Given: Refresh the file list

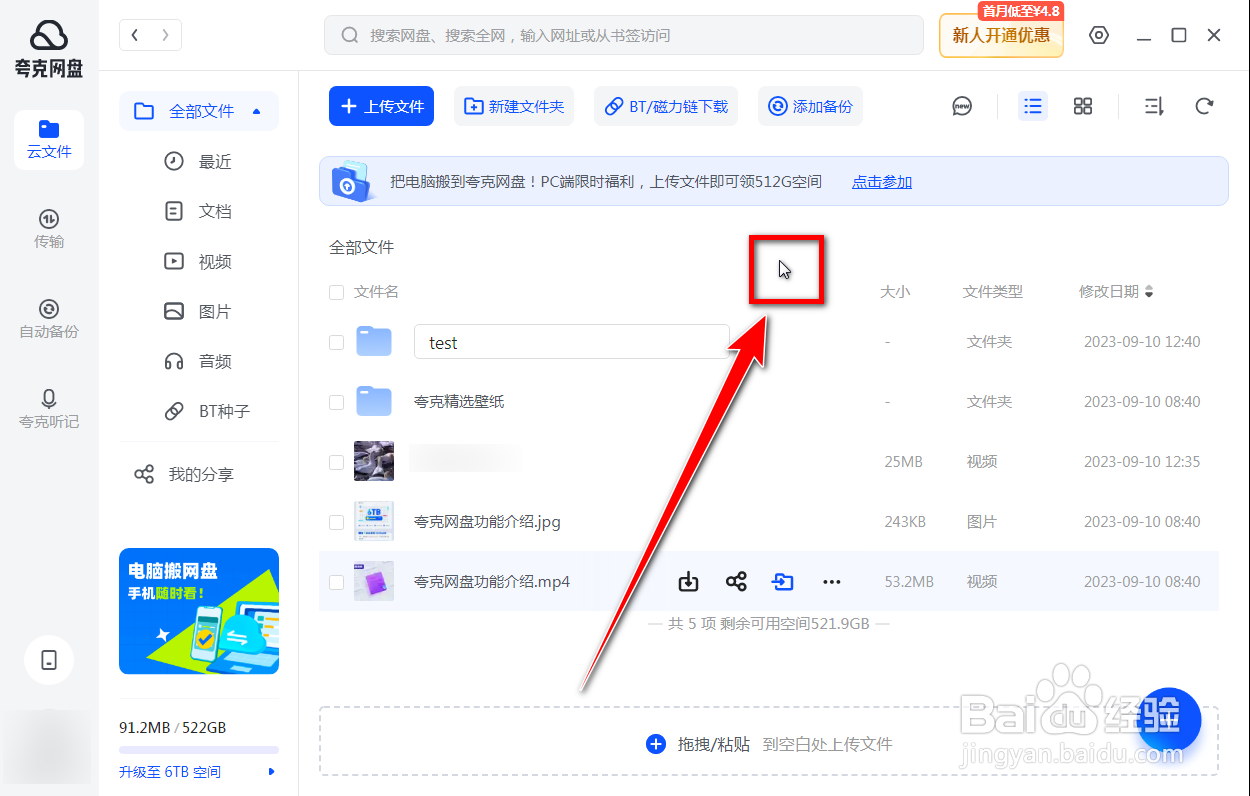Looking at the screenshot, I should 1204,105.
